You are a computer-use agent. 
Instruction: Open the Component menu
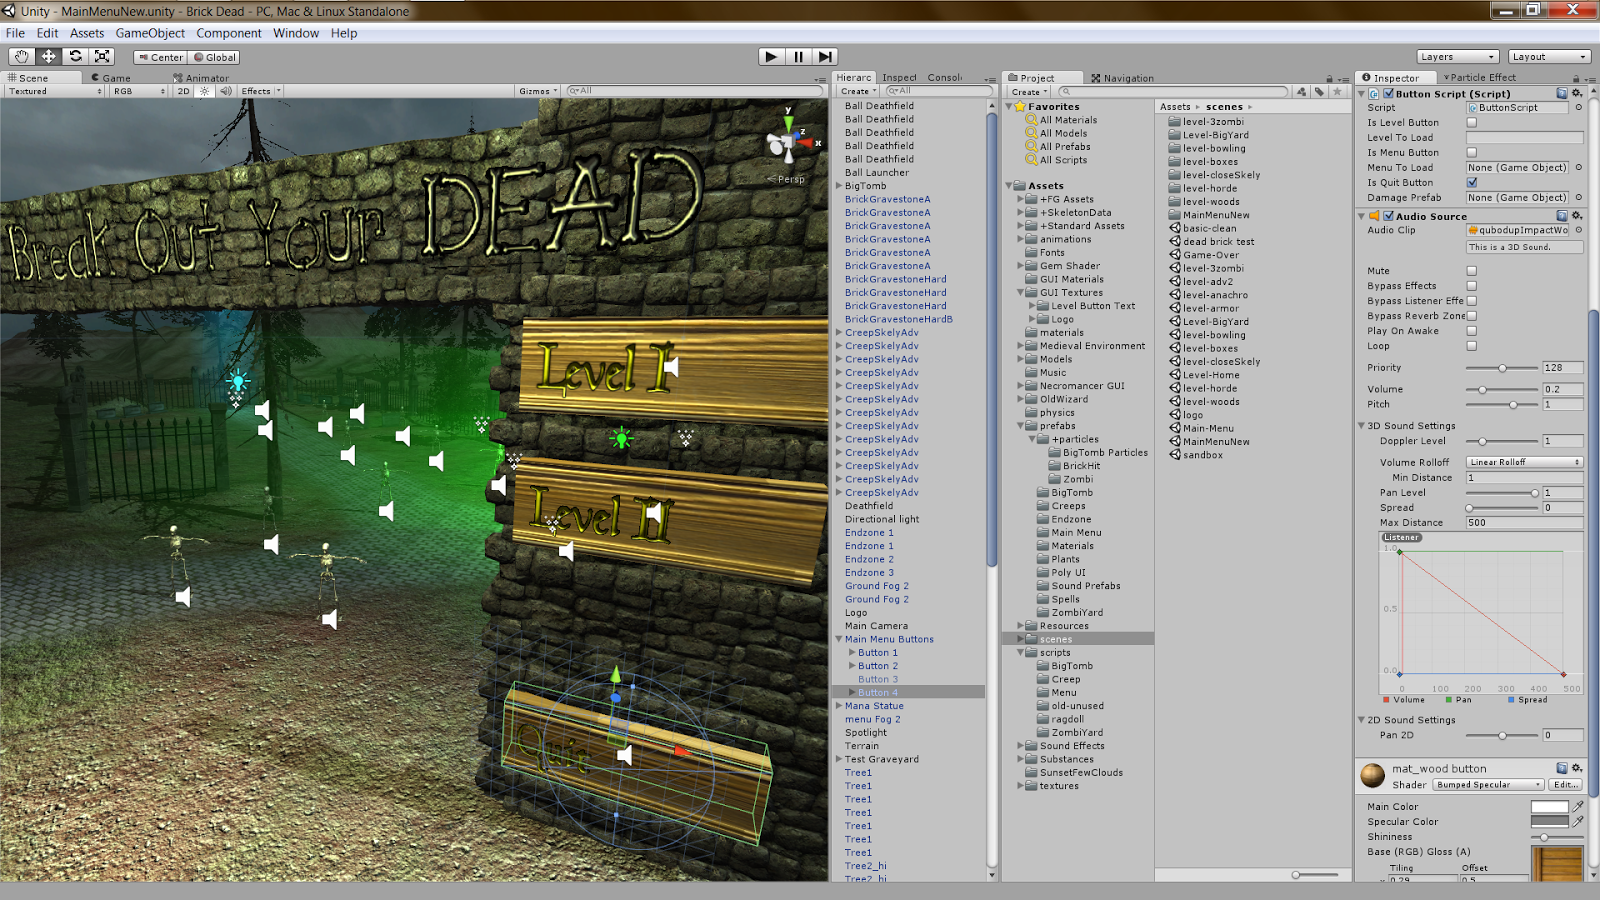click(x=229, y=33)
